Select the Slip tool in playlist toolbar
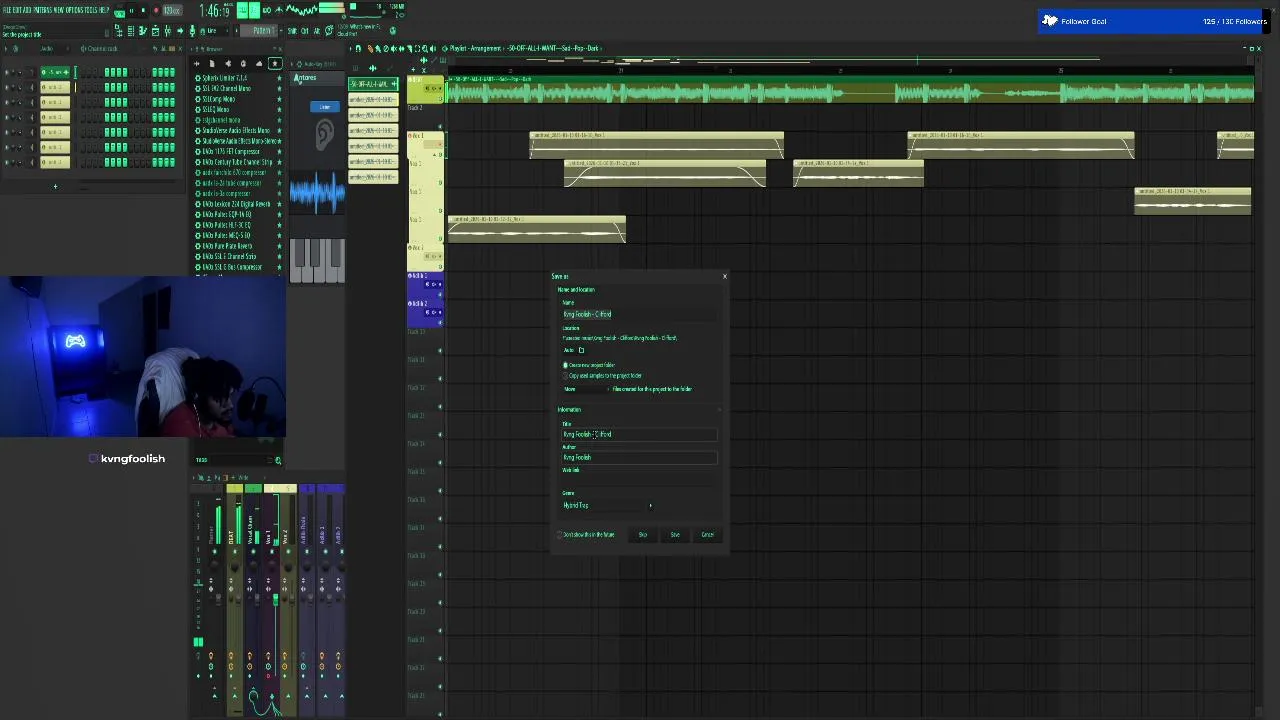The height and width of the screenshot is (720, 1280). pyautogui.click(x=401, y=48)
